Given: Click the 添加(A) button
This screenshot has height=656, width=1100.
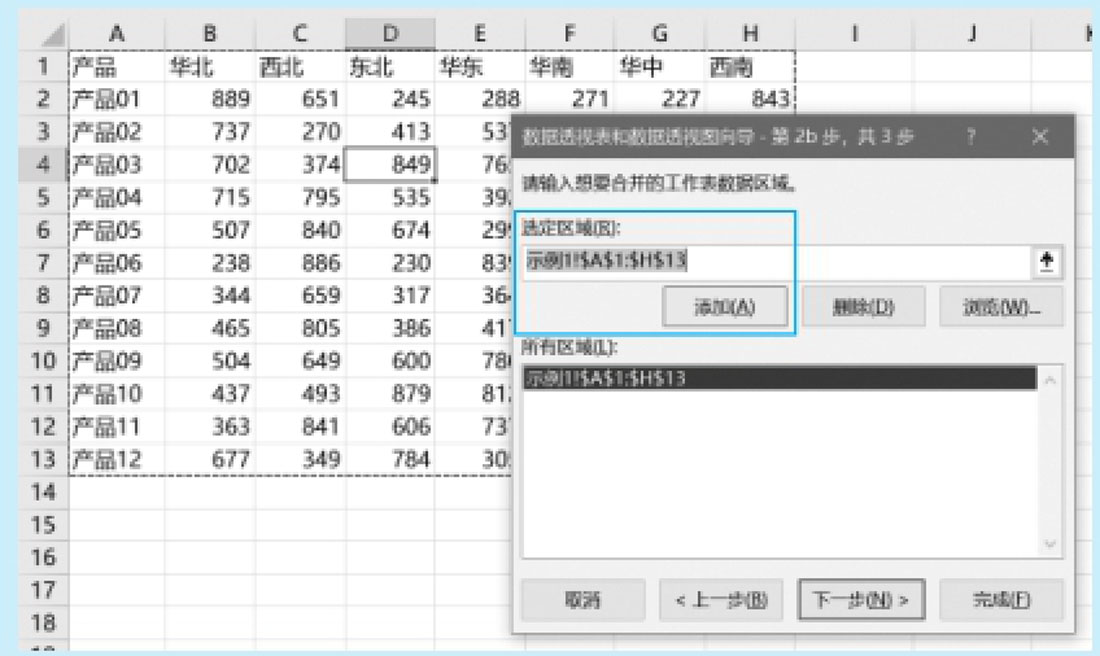Looking at the screenshot, I should (x=724, y=307).
